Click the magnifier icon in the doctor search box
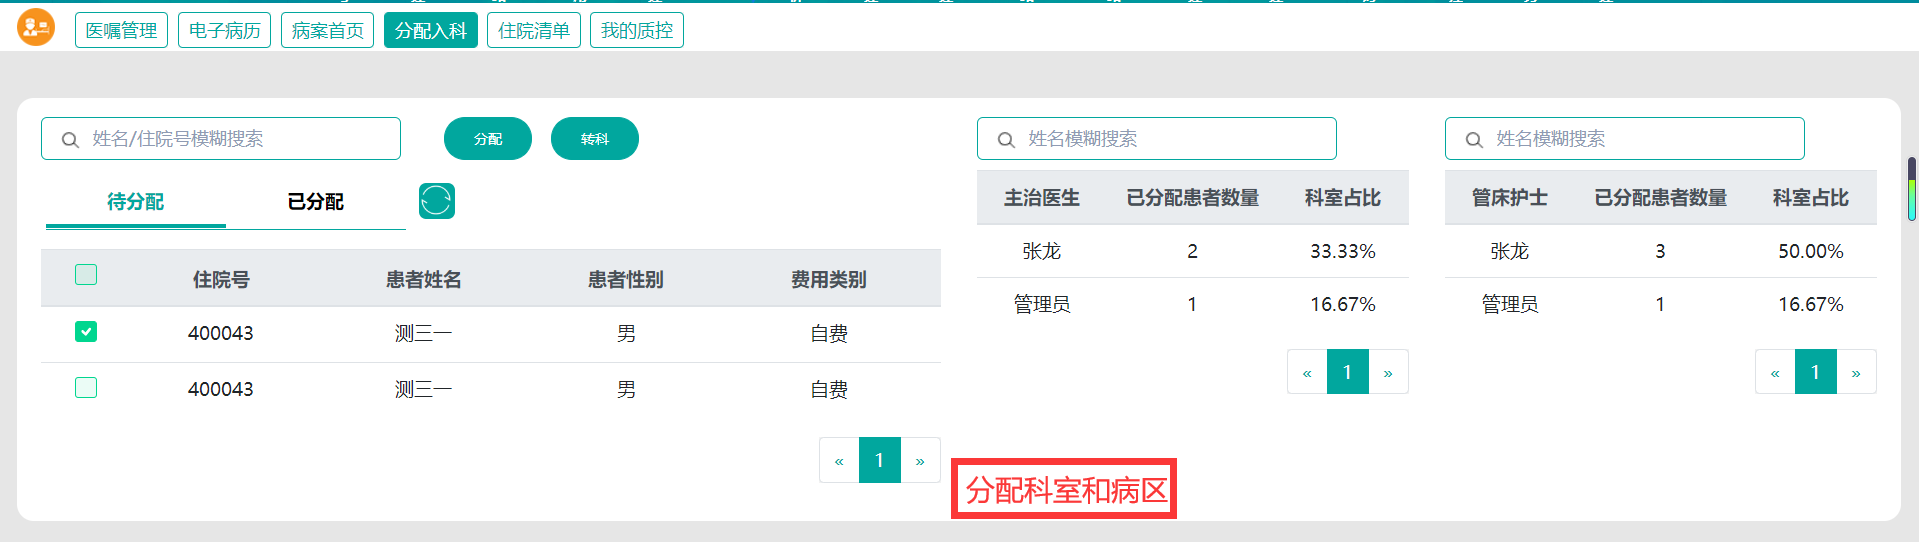Image resolution: width=1919 pixels, height=542 pixels. 1006,139
